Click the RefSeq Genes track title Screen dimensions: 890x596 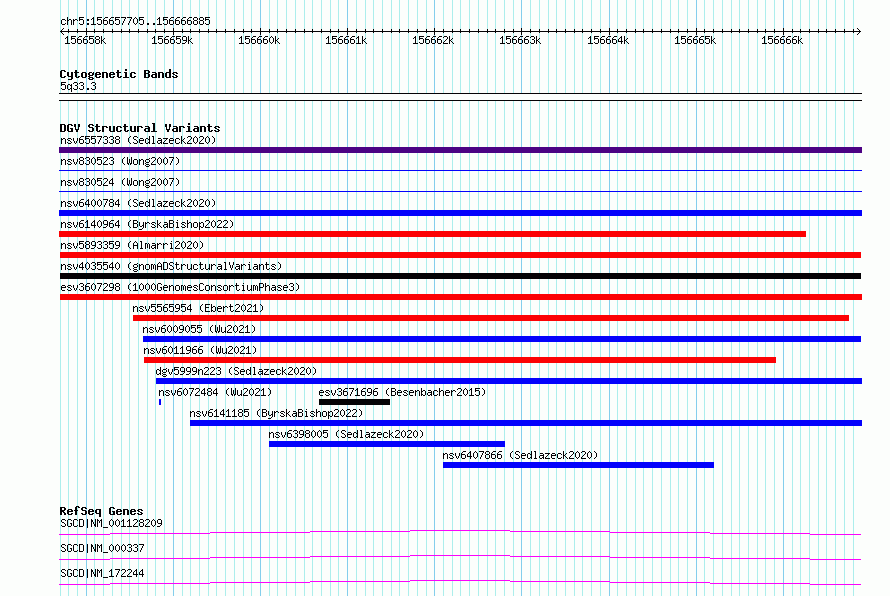[101, 511]
